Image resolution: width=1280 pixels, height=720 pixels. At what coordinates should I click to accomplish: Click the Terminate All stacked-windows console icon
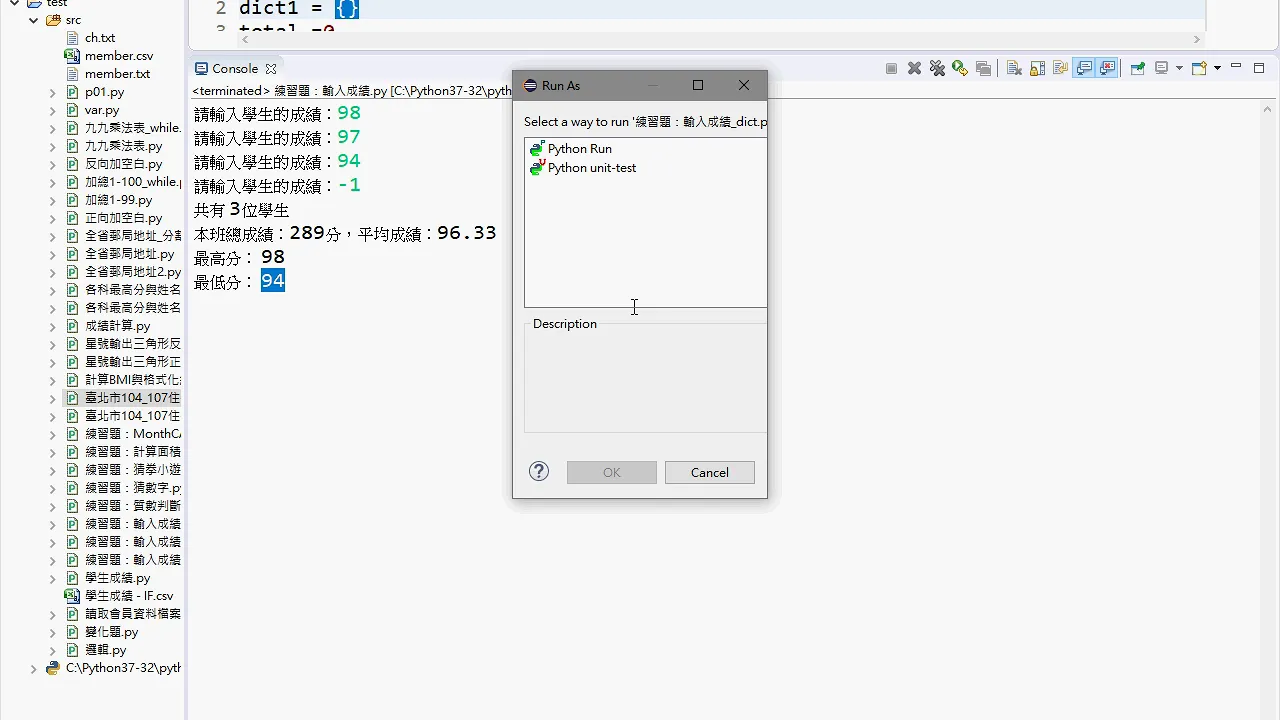[x=983, y=69]
